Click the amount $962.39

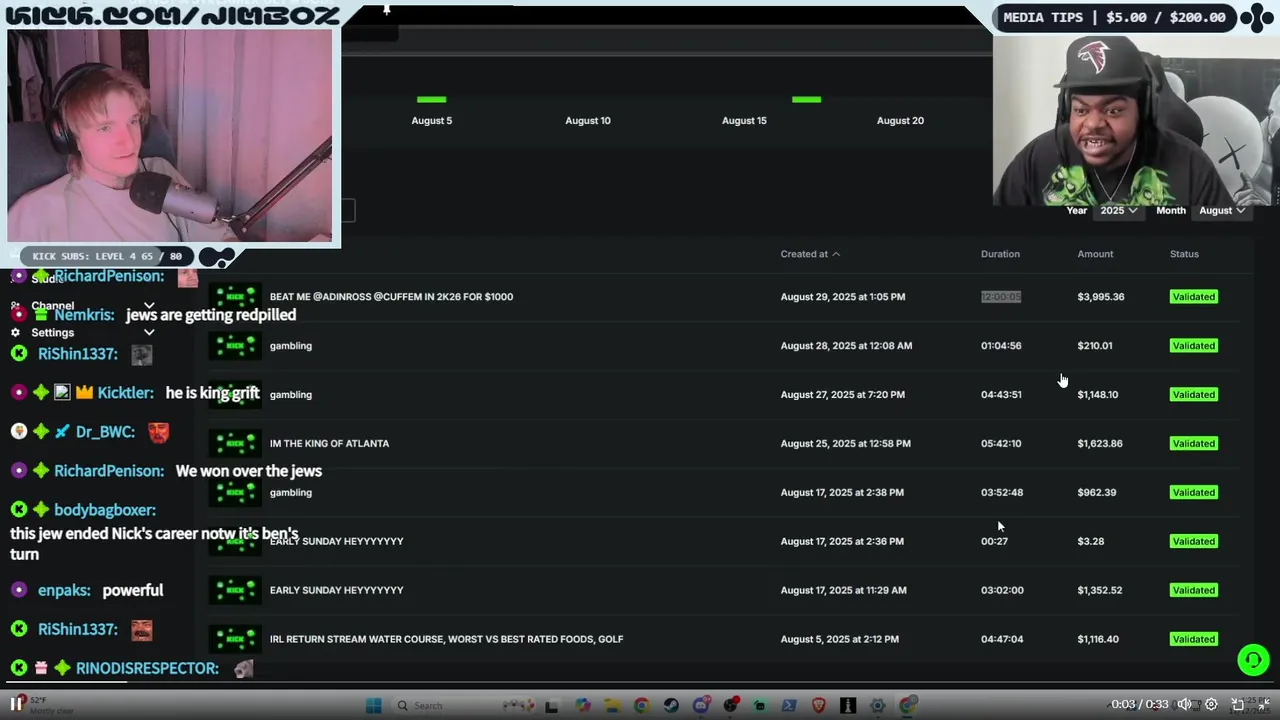coord(1097,492)
